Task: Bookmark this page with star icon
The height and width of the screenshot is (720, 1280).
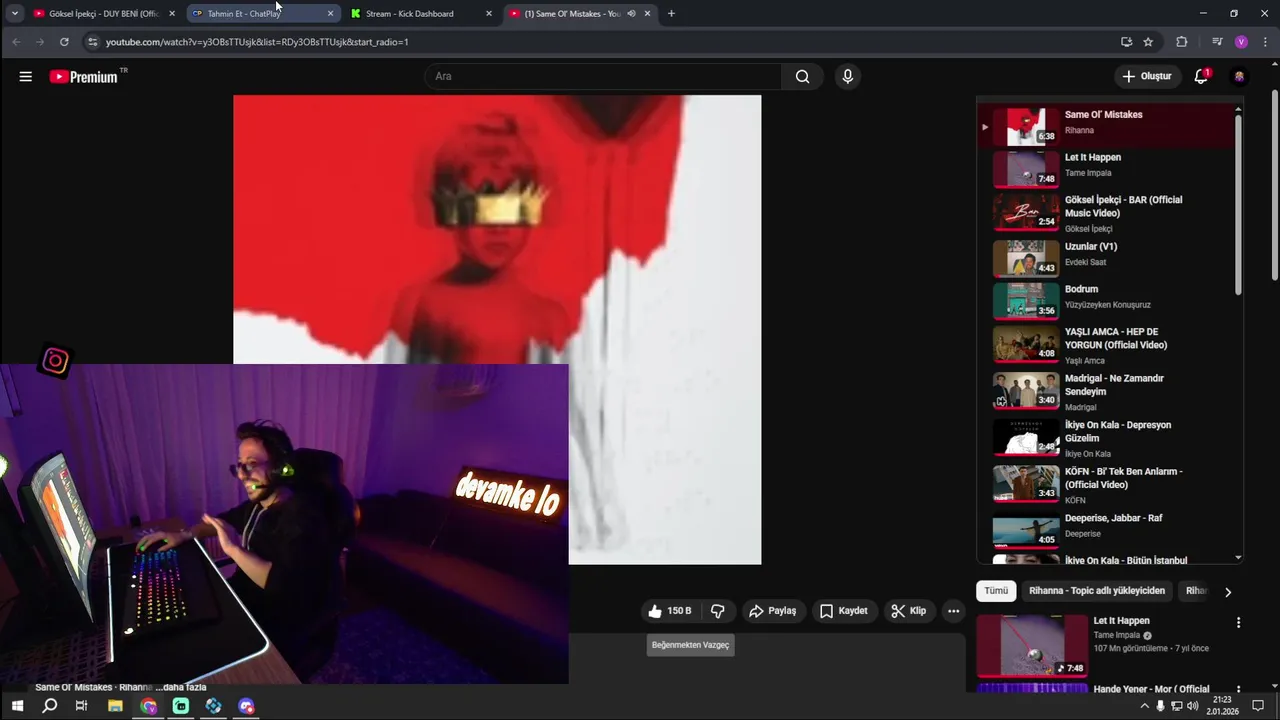Action: [1148, 42]
